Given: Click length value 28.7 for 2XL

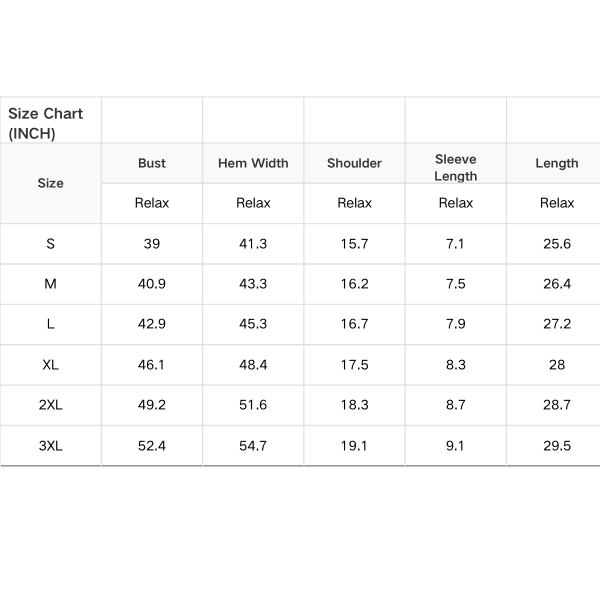Looking at the screenshot, I should [557, 405].
